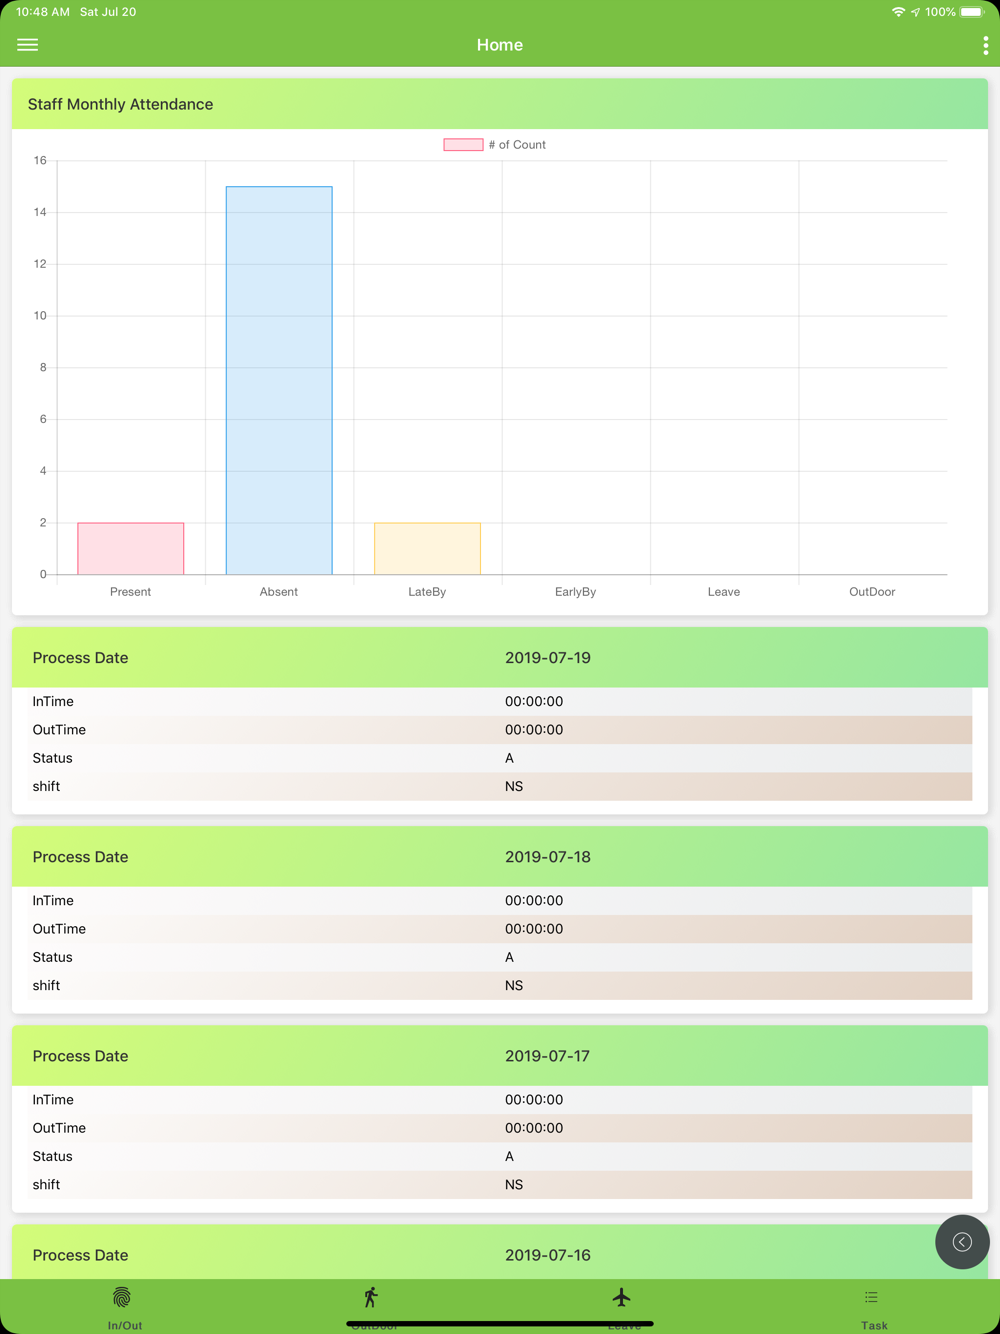Click the Wi-Fi indicator in status bar
Viewport: 1000px width, 1334px height.
[898, 12]
